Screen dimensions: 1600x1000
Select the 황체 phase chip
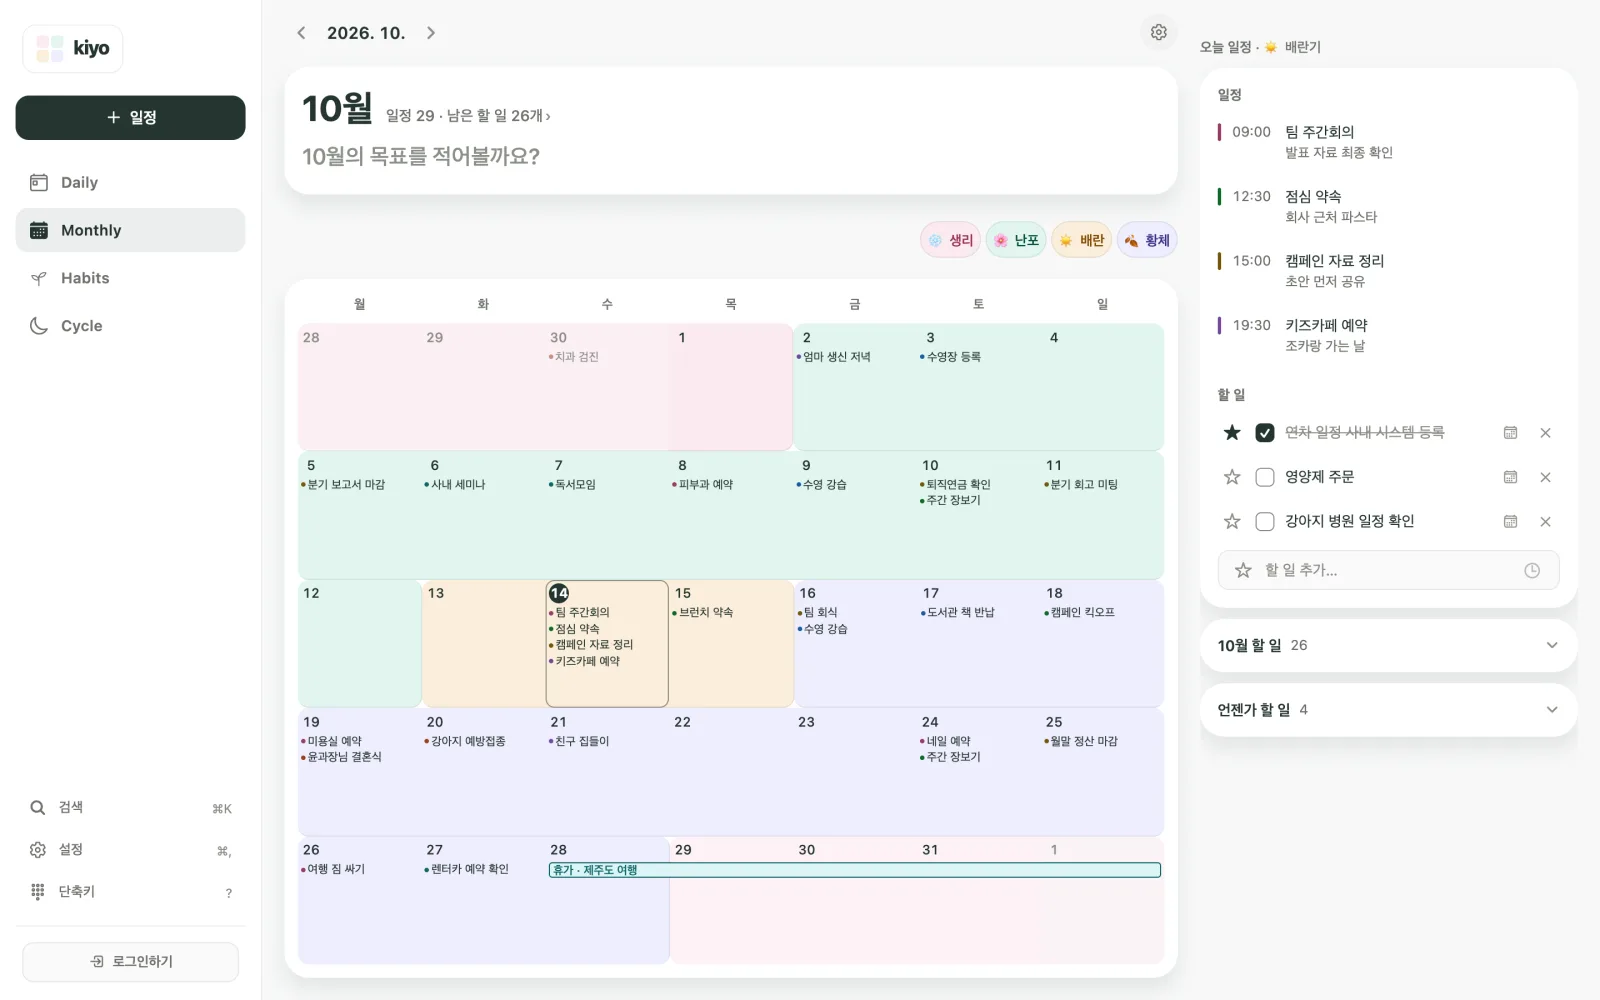click(1147, 241)
